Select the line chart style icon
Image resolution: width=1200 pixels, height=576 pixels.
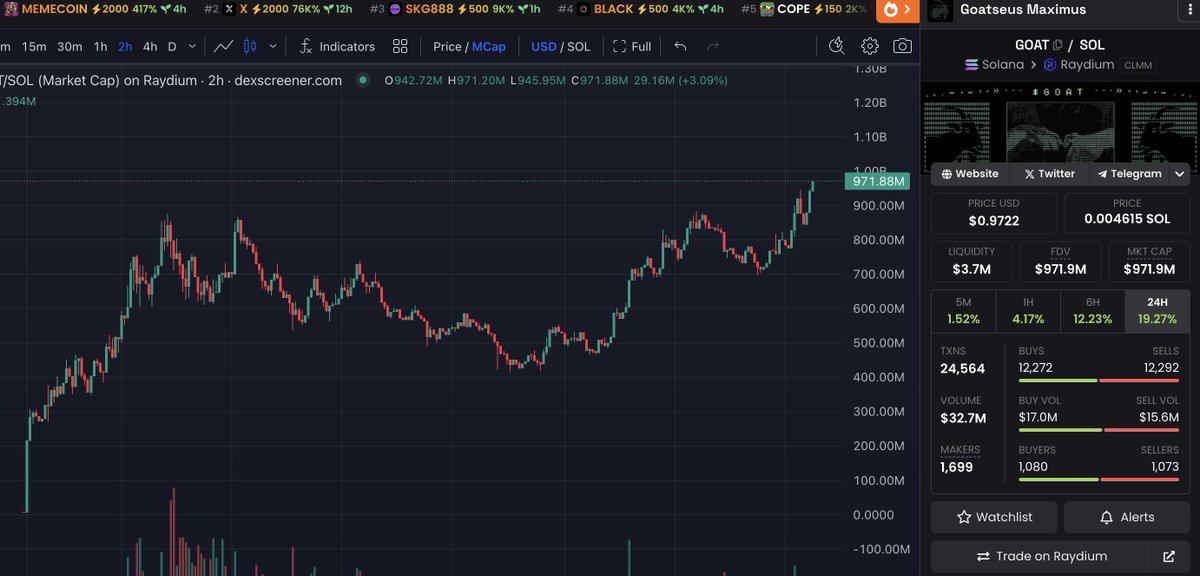click(224, 46)
